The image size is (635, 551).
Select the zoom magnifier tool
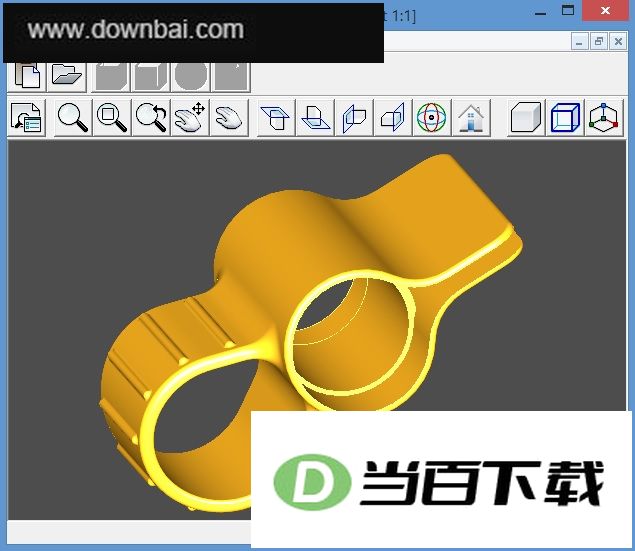72,118
